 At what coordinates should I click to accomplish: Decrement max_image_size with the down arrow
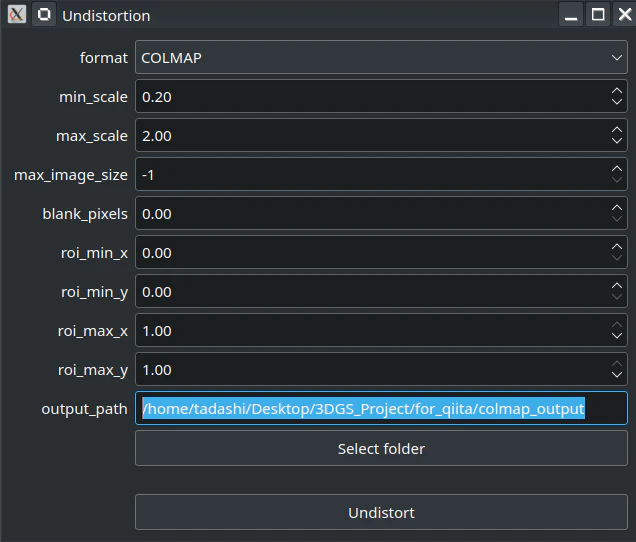[x=617, y=179]
